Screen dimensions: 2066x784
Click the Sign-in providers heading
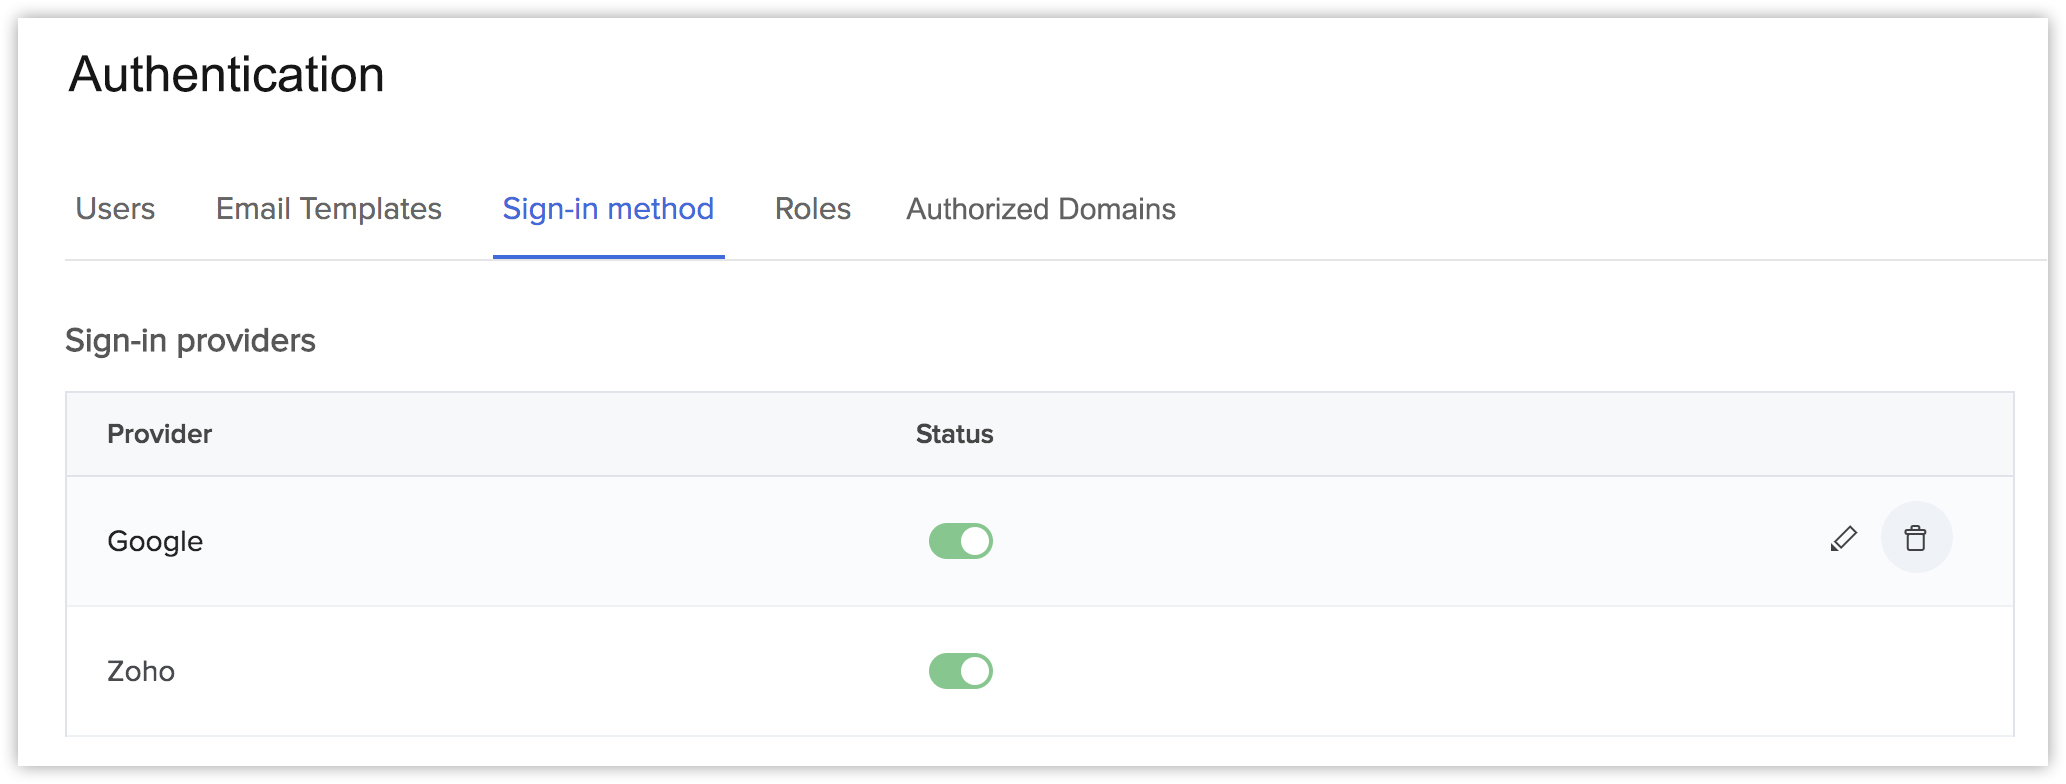190,341
